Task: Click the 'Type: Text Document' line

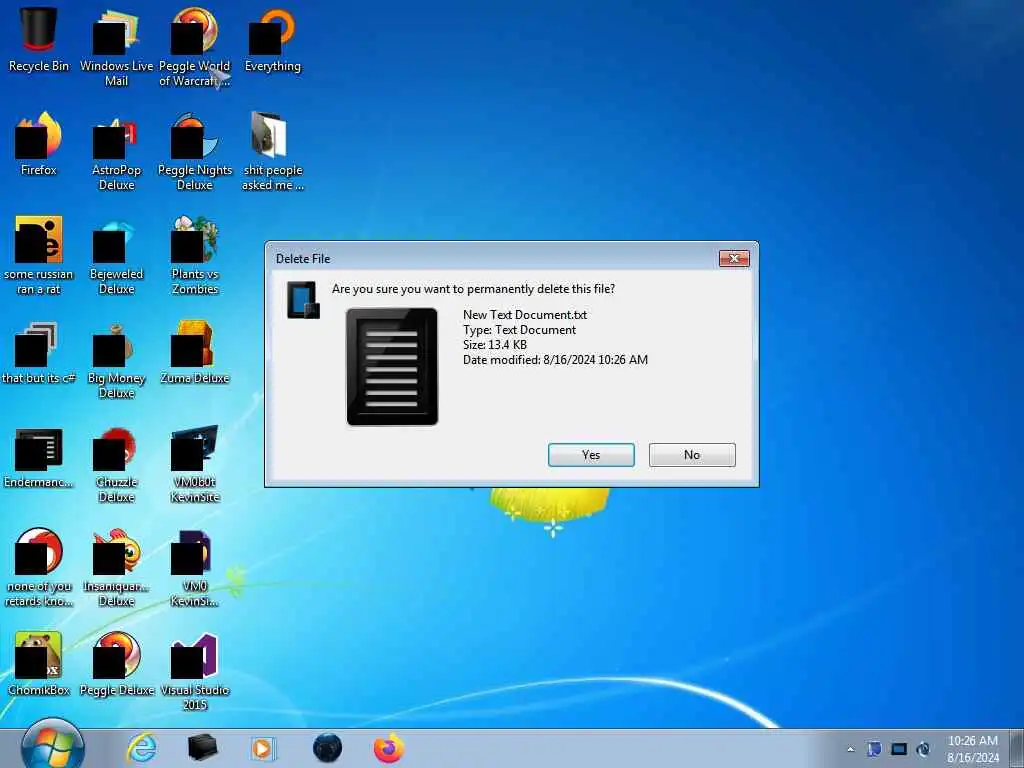Action: [519, 330]
